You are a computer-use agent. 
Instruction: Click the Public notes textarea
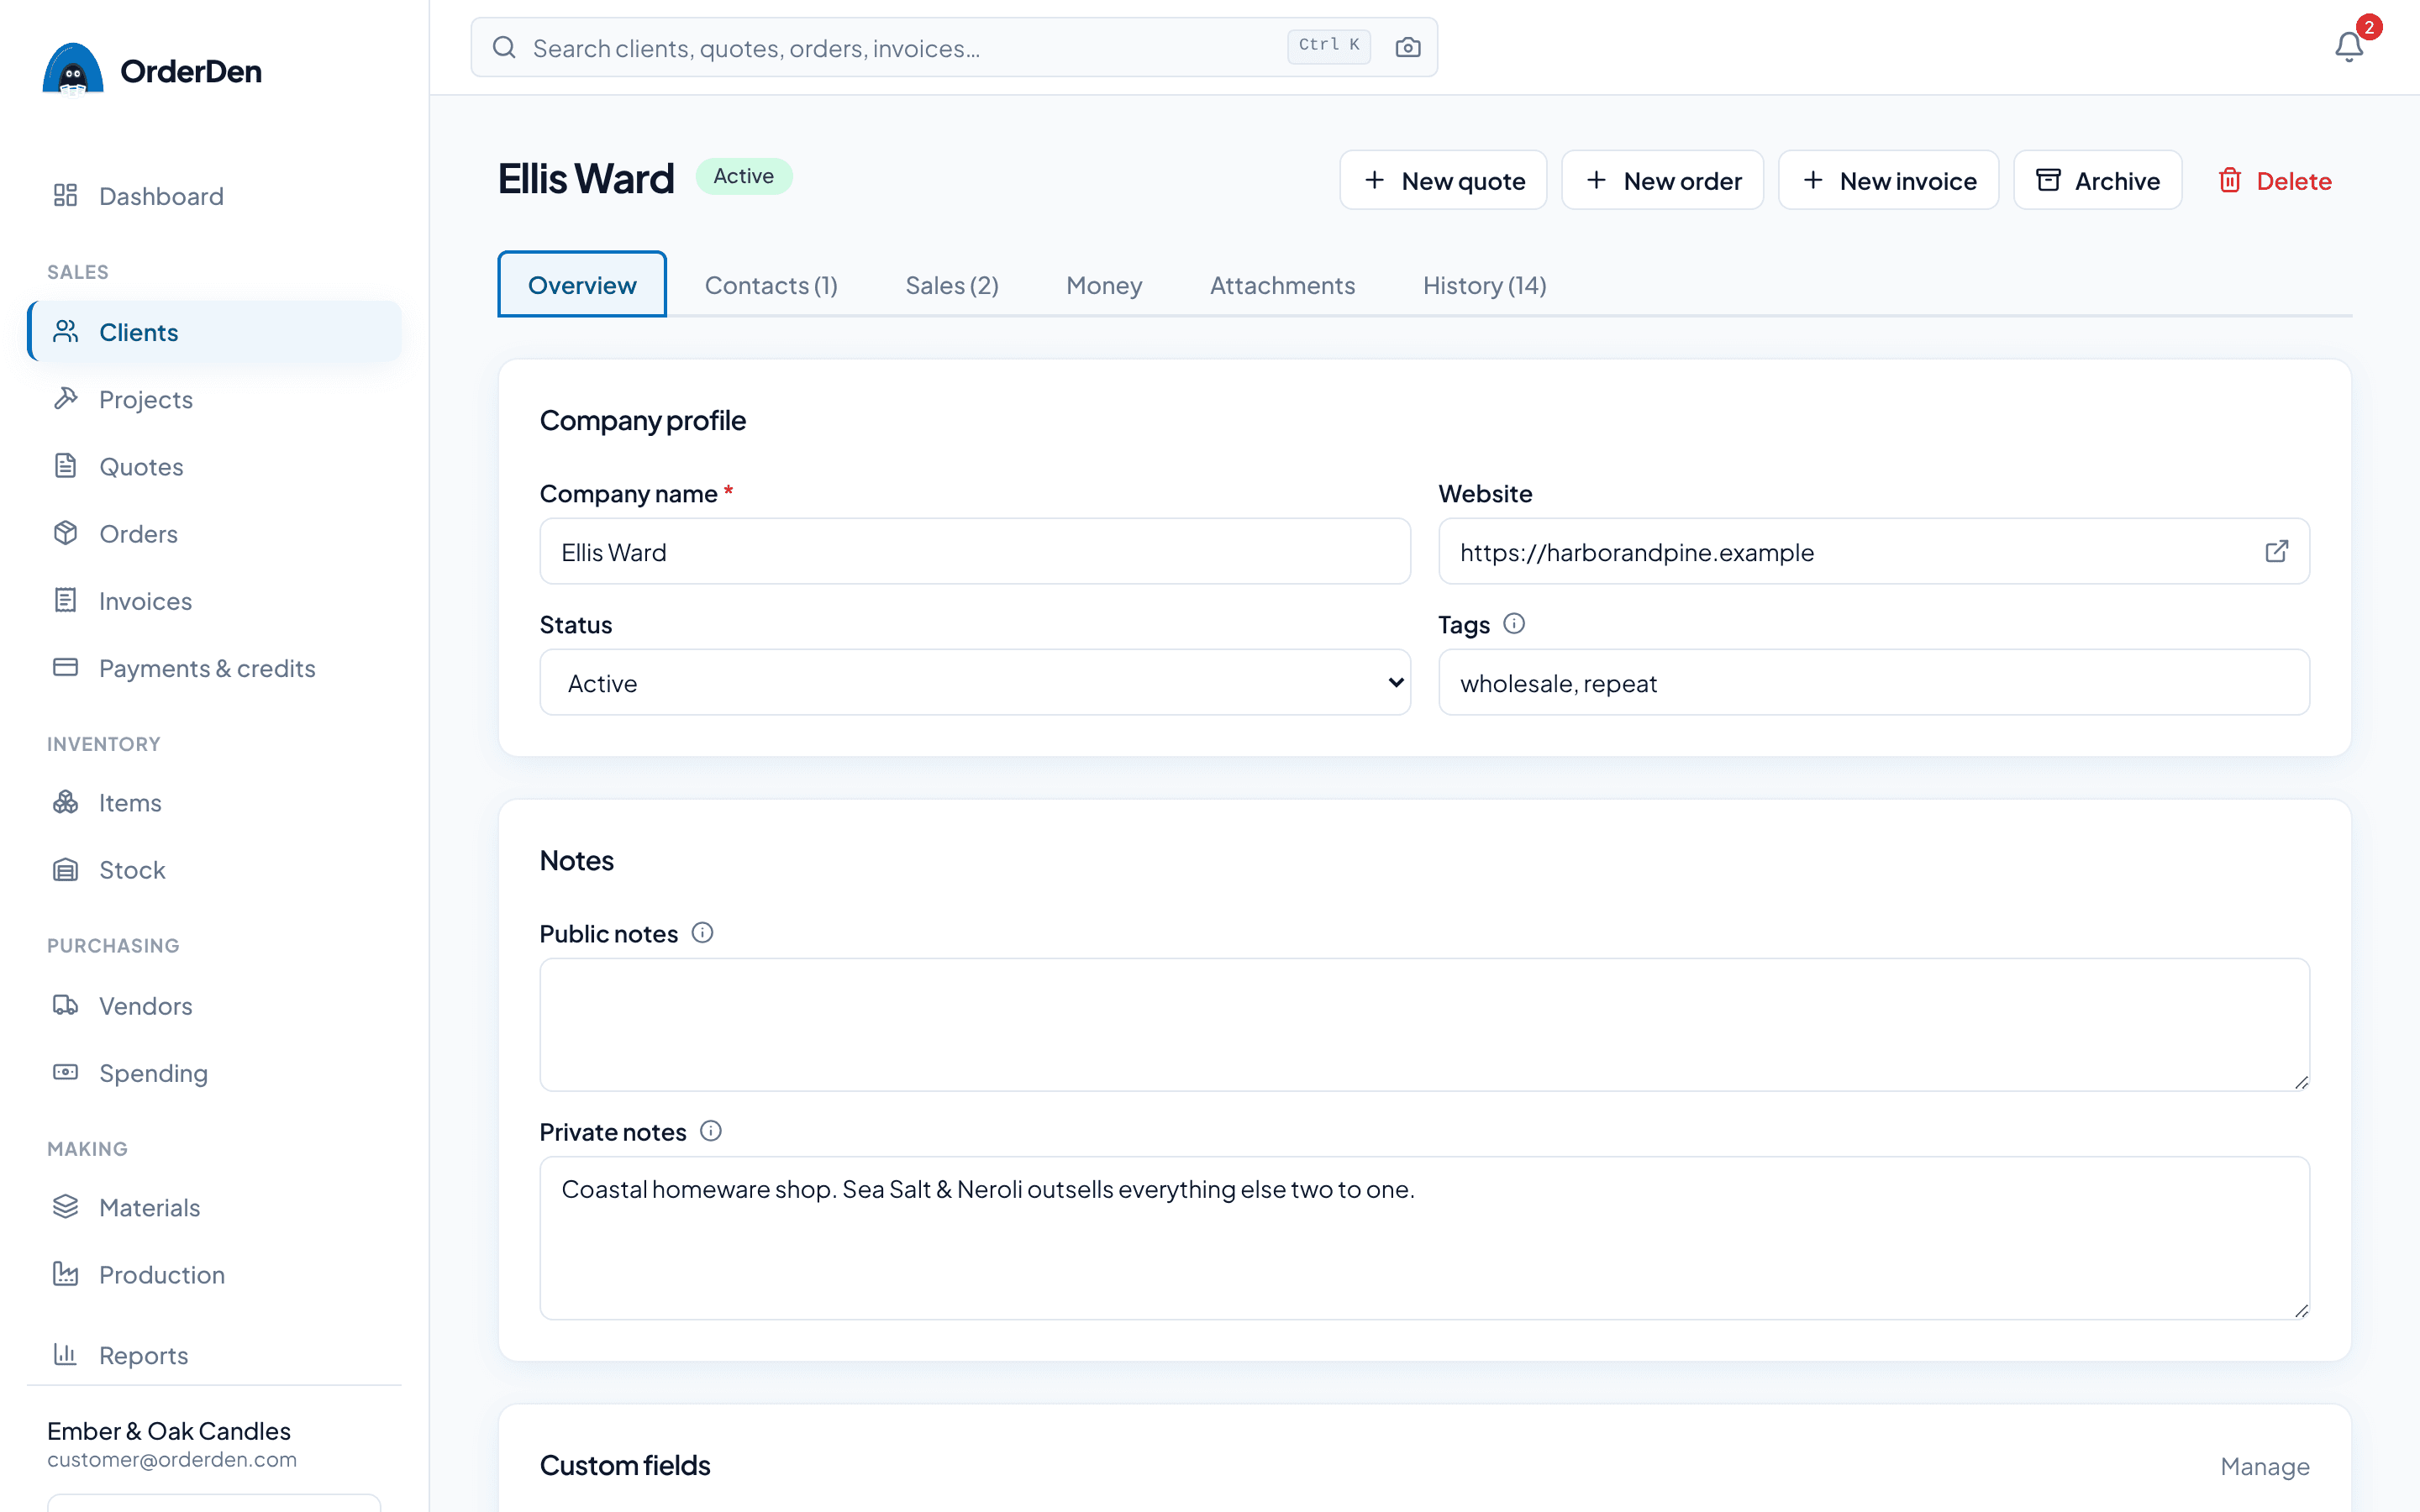point(1424,1024)
